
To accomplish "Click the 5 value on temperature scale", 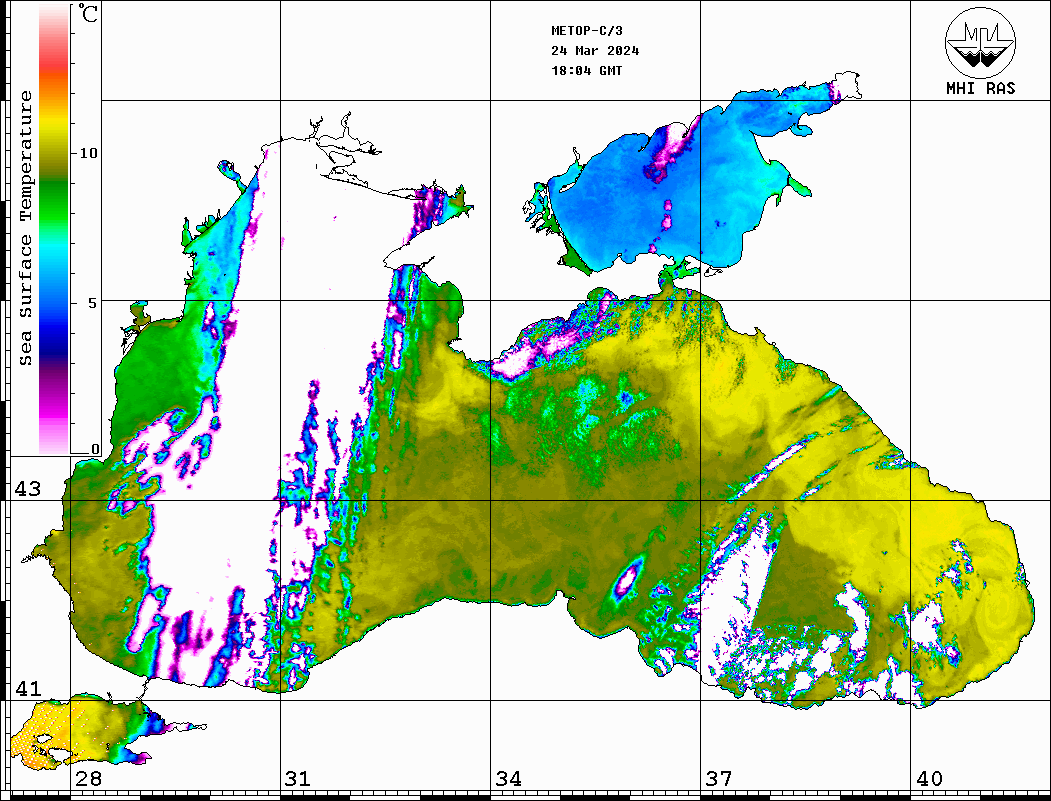I will (93, 303).
